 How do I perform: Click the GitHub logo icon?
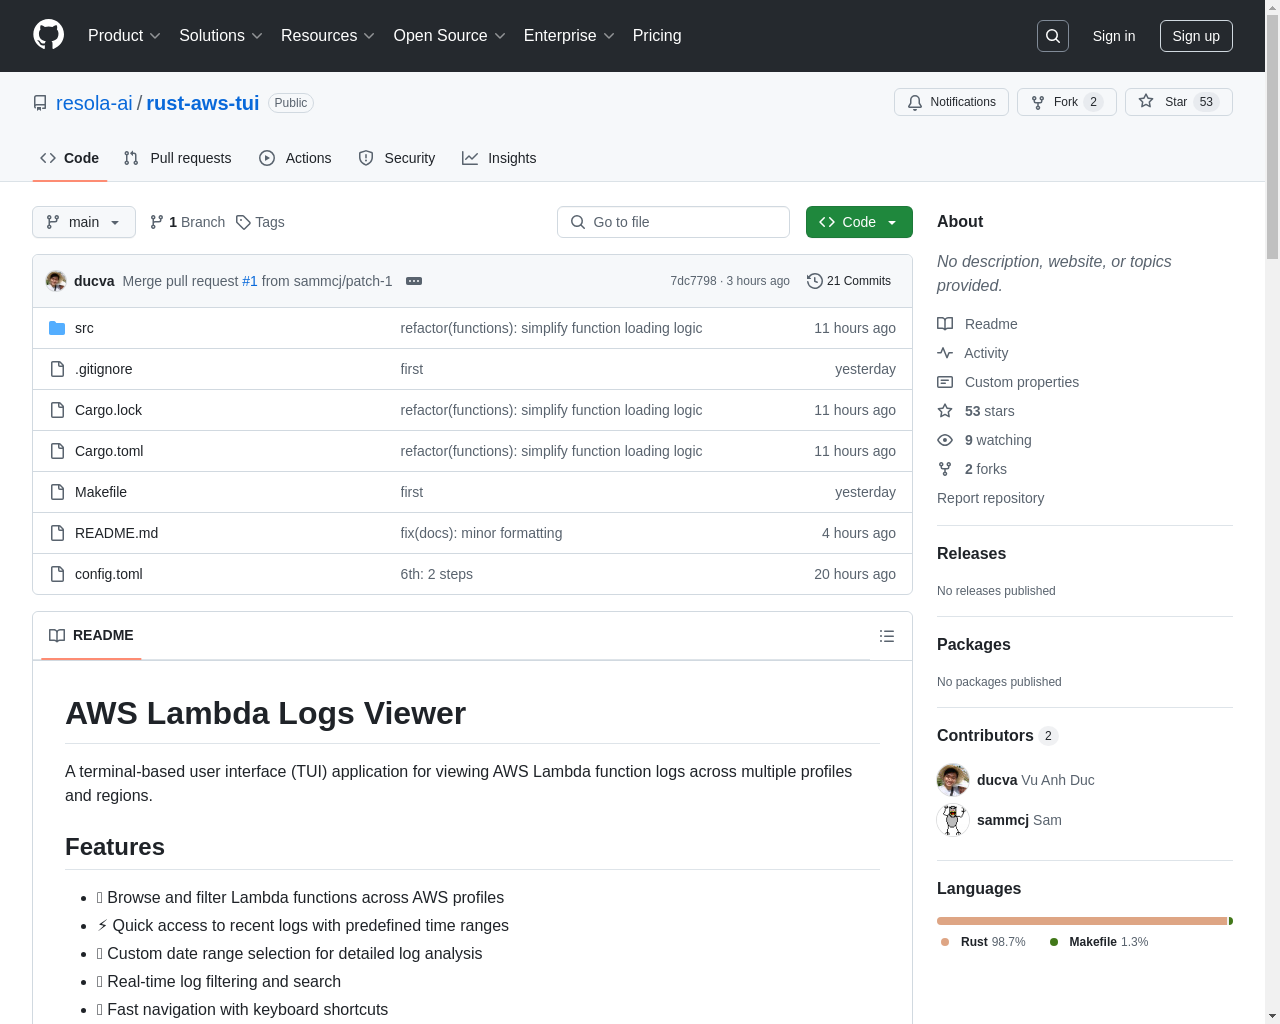pyautogui.click(x=48, y=35)
